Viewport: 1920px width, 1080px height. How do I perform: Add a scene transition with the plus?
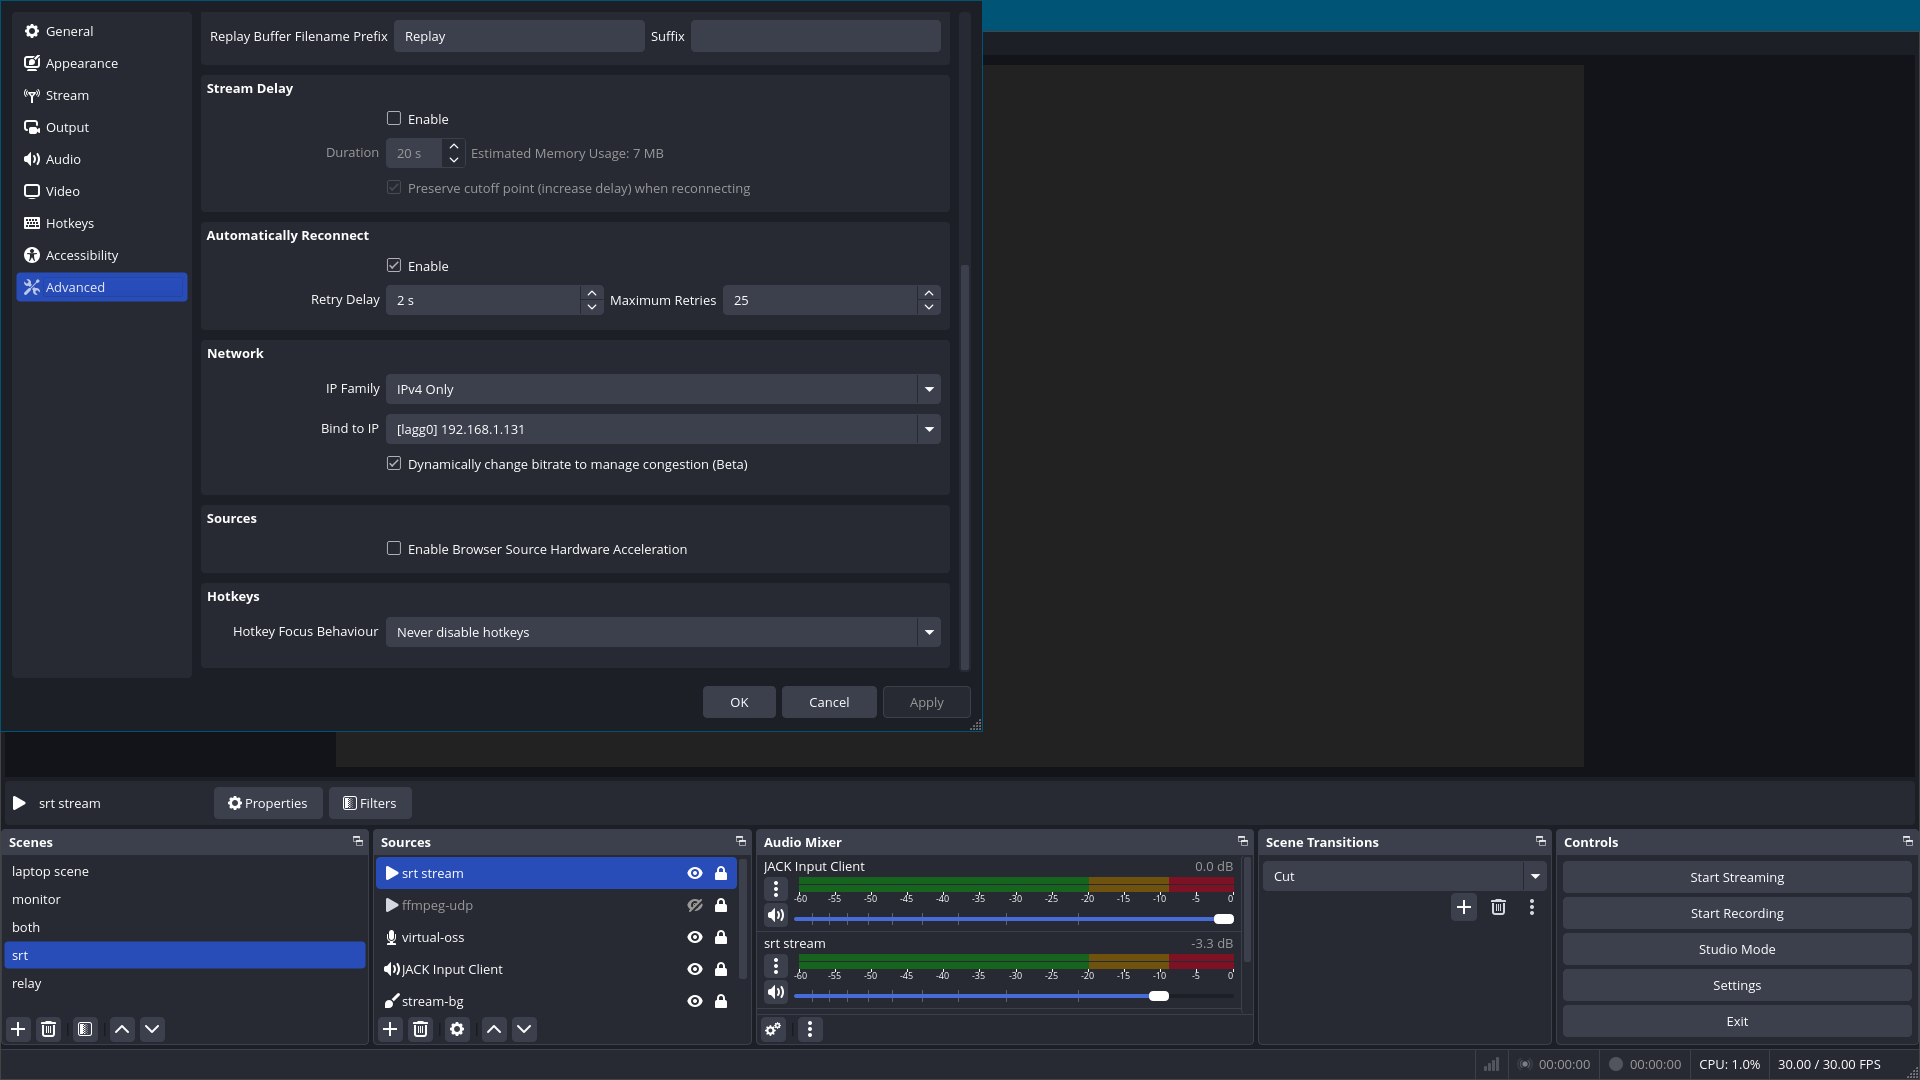(x=1463, y=907)
